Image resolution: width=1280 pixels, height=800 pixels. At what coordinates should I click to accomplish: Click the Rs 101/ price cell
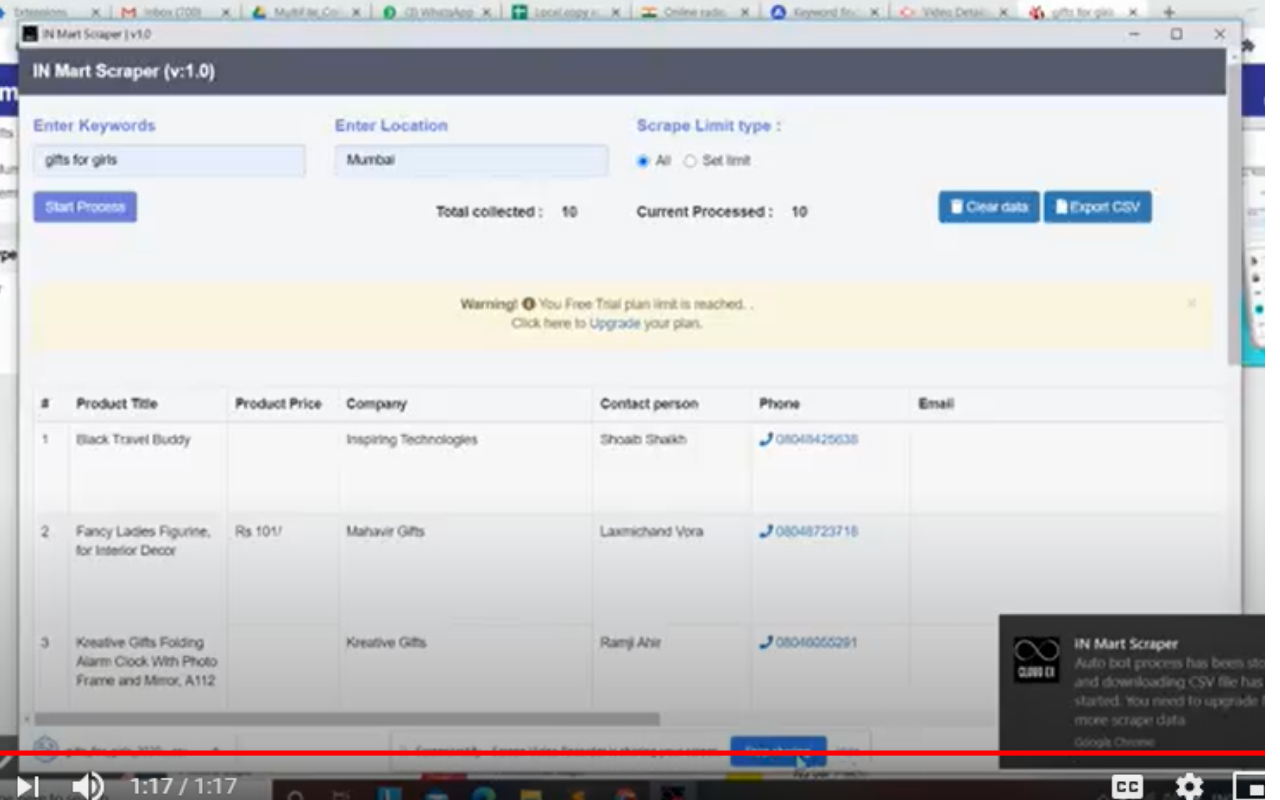click(x=259, y=531)
